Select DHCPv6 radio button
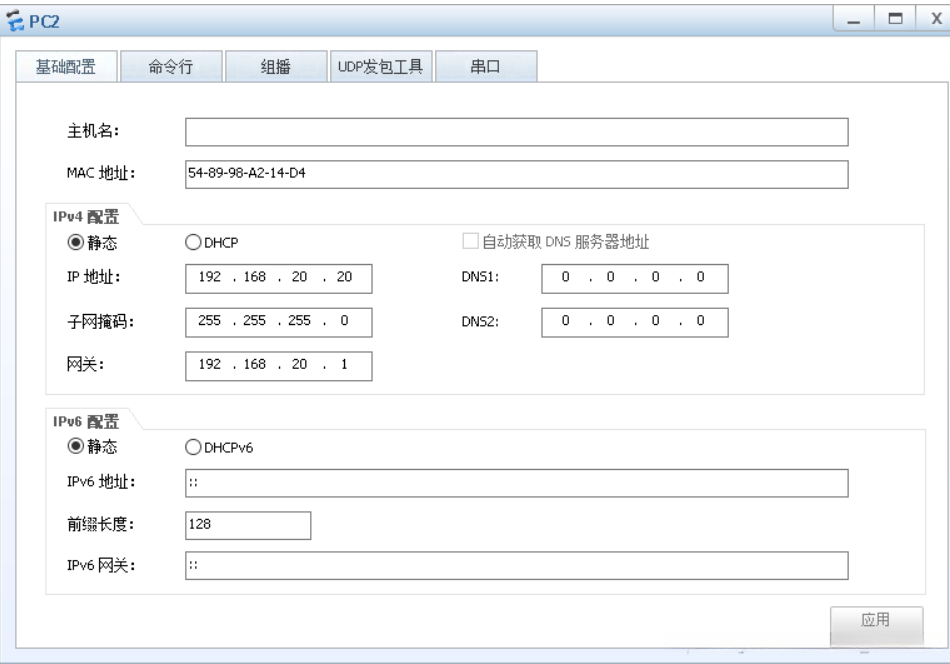This screenshot has width=950, height=664. (x=193, y=447)
